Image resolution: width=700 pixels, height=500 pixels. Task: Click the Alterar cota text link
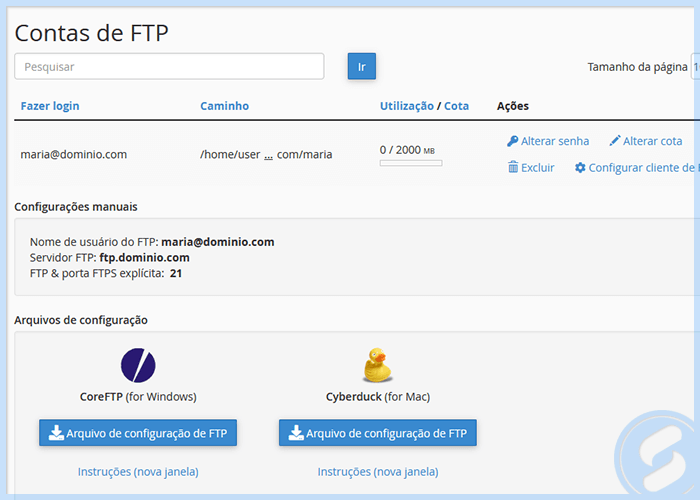[x=652, y=141]
